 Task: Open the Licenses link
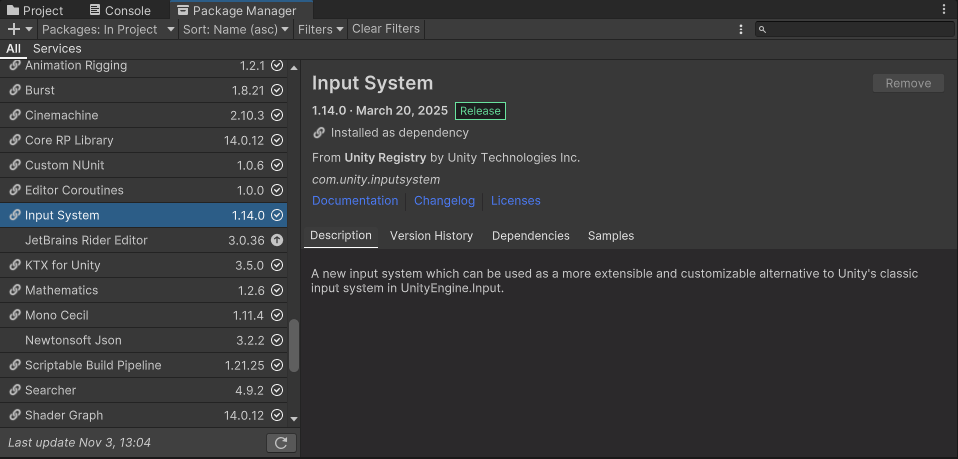coord(516,201)
